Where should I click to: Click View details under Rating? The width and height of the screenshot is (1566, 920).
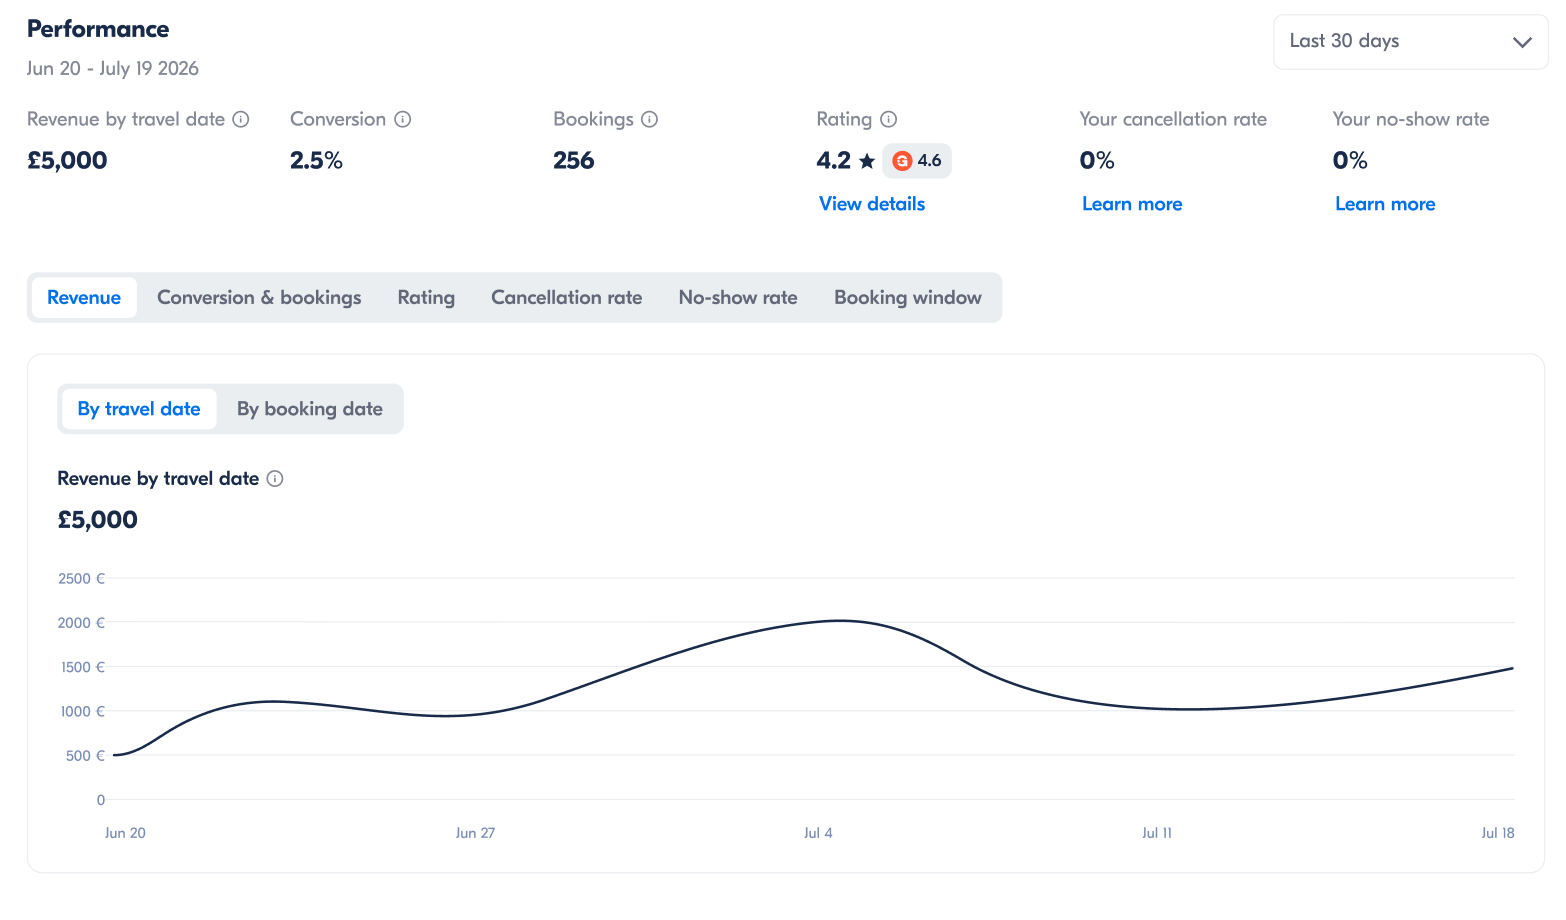pyautogui.click(x=872, y=204)
